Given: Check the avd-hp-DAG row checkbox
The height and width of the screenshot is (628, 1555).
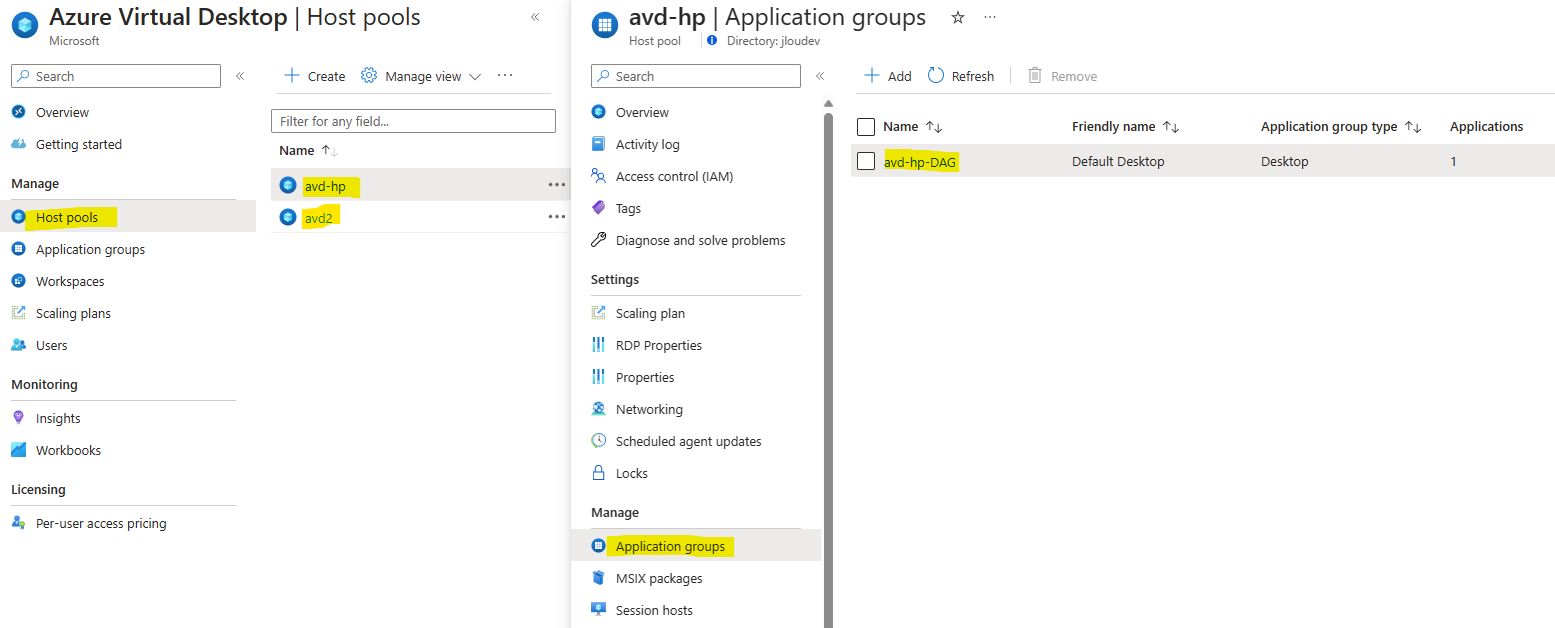Looking at the screenshot, I should (x=866, y=161).
